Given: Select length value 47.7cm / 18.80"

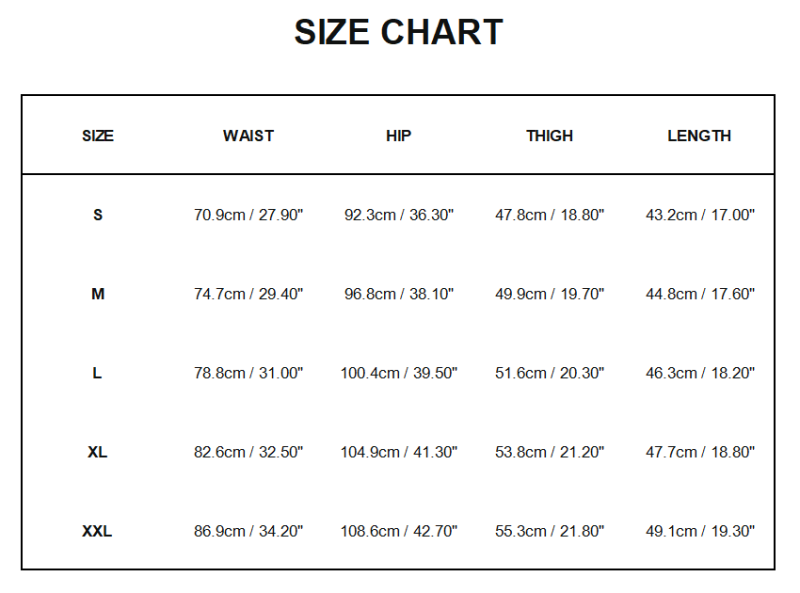Looking at the screenshot, I should coord(700,452).
